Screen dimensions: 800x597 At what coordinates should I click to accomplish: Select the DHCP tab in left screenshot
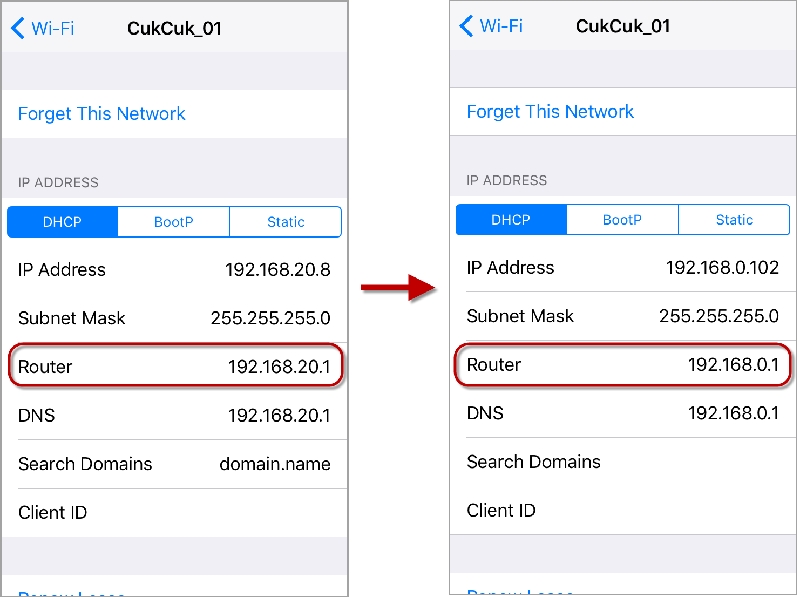(63, 222)
